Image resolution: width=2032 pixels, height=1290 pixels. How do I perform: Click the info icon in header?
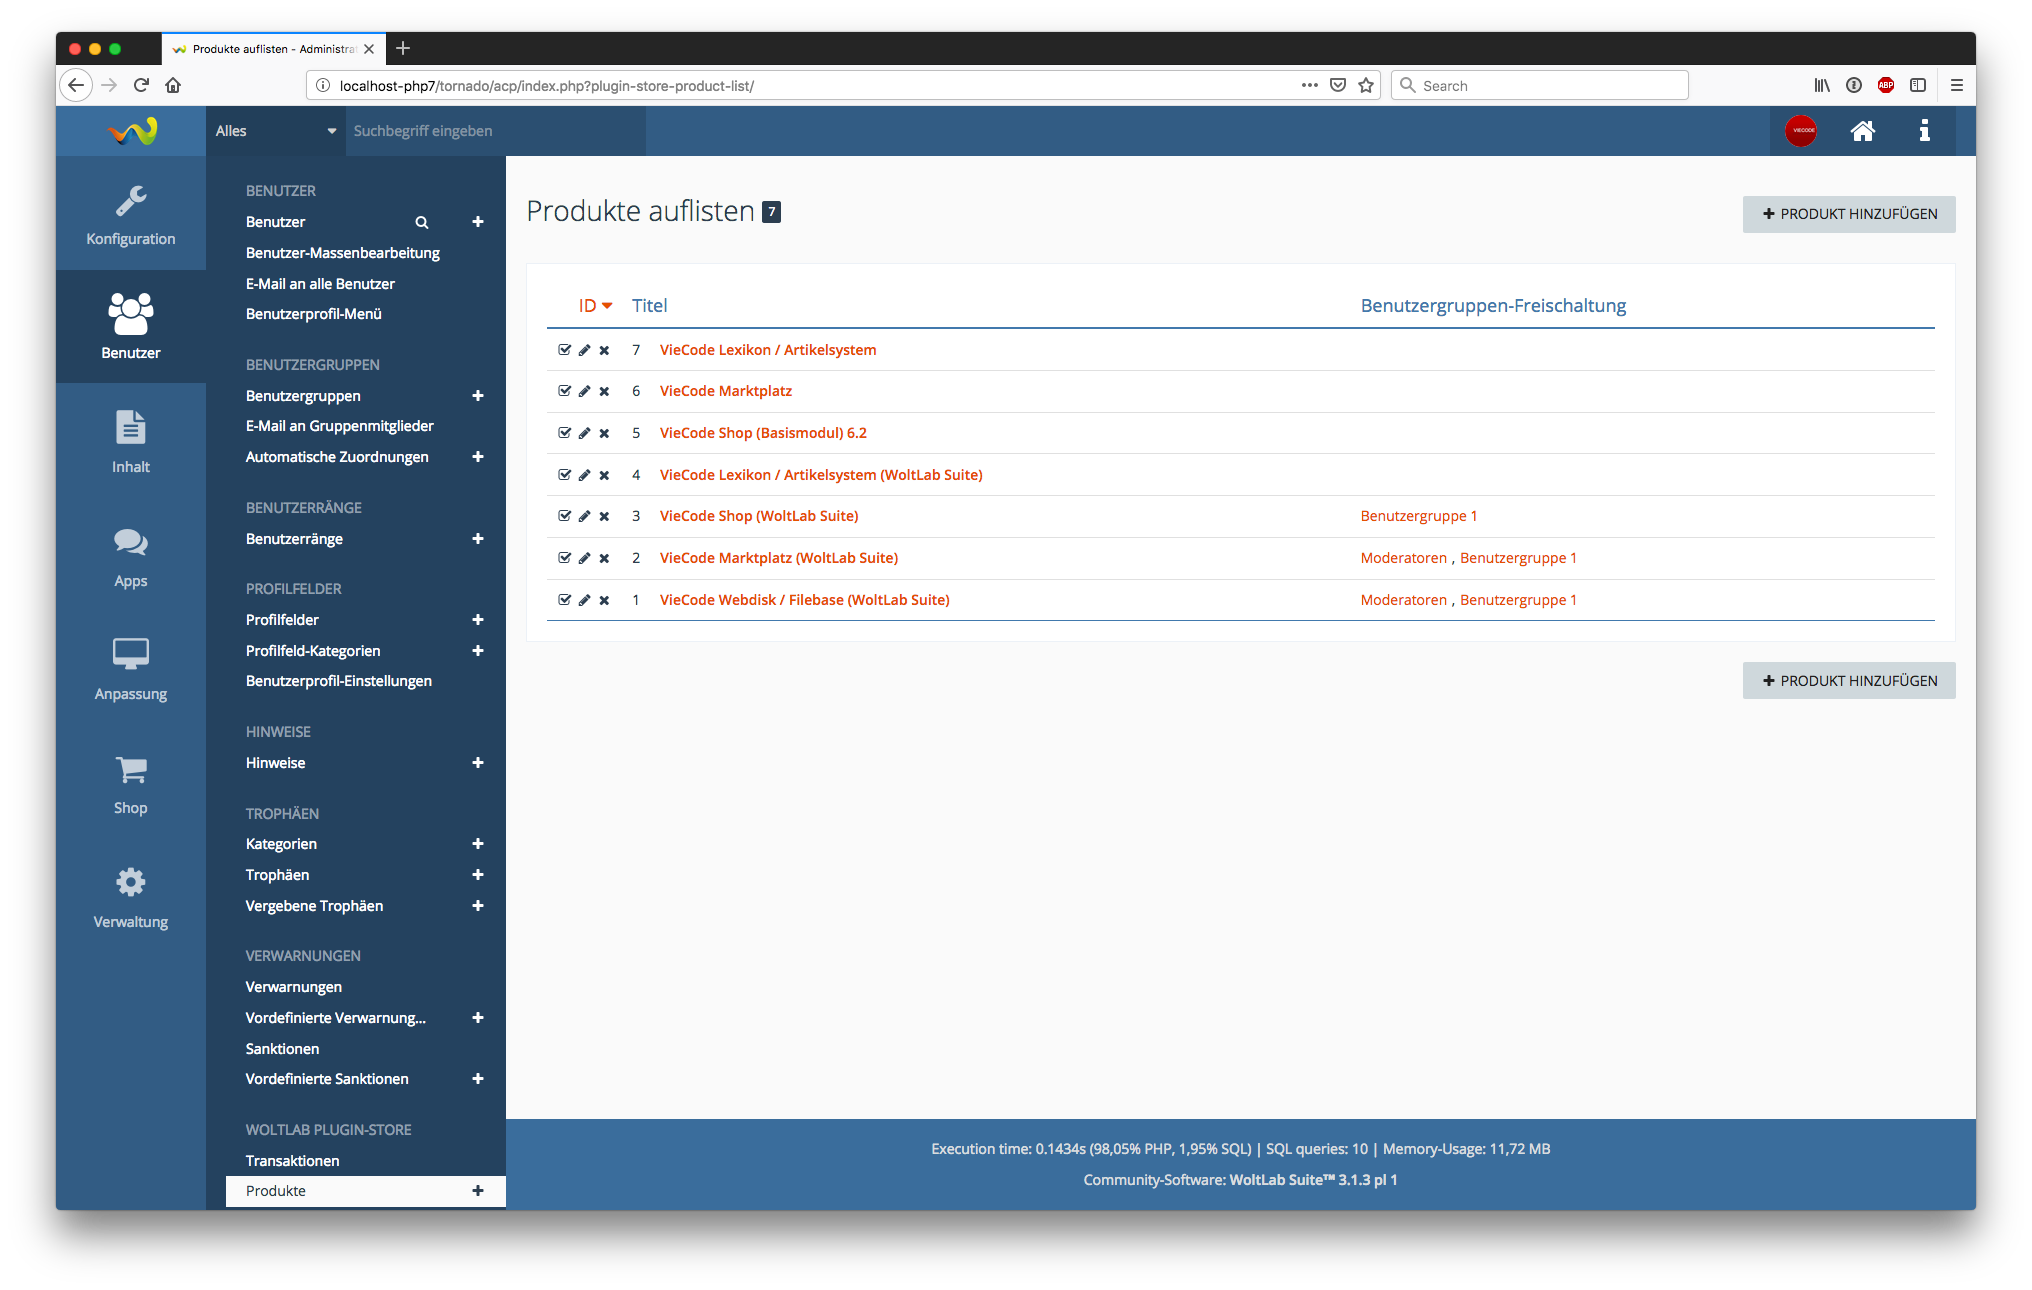click(1924, 131)
